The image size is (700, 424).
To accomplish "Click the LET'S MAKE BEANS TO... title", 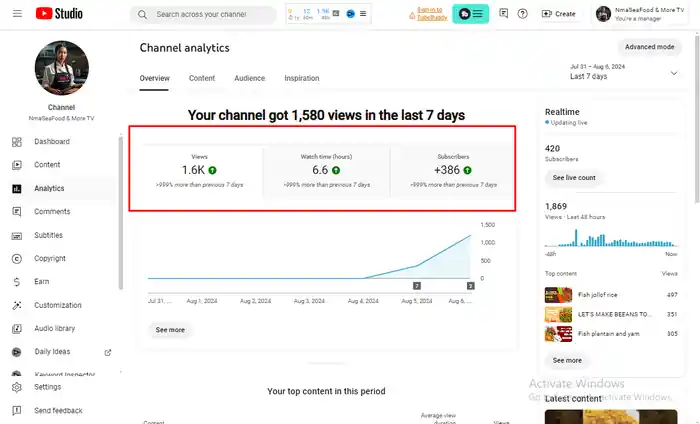I will tap(615, 315).
